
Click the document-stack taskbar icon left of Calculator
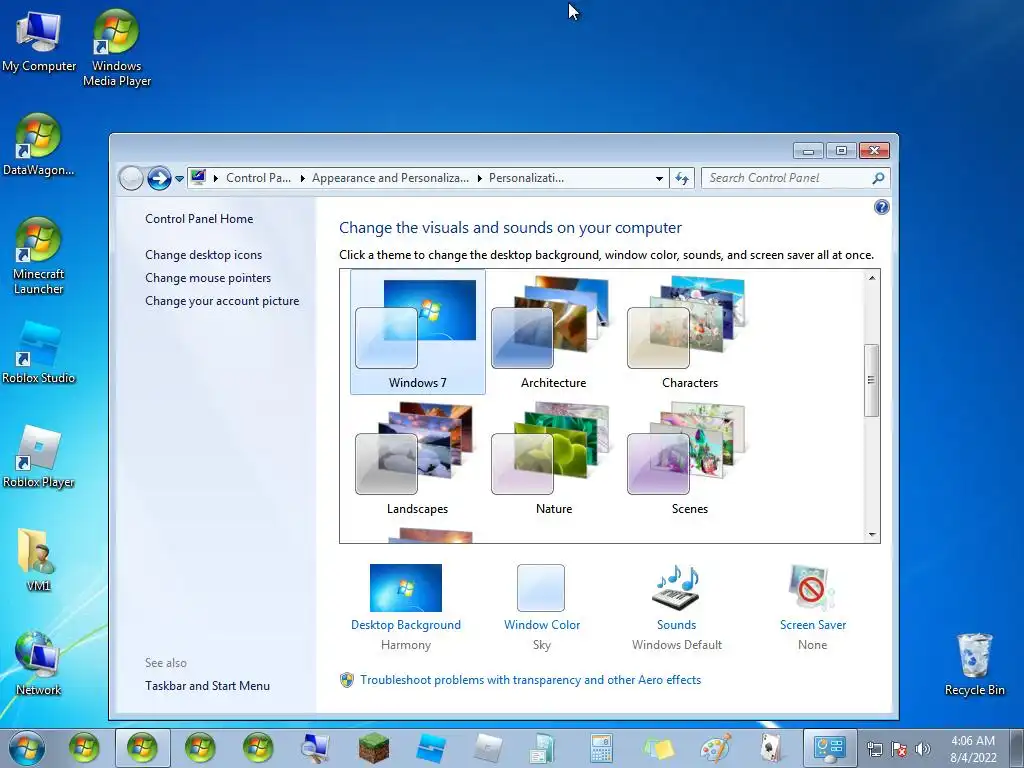click(543, 748)
